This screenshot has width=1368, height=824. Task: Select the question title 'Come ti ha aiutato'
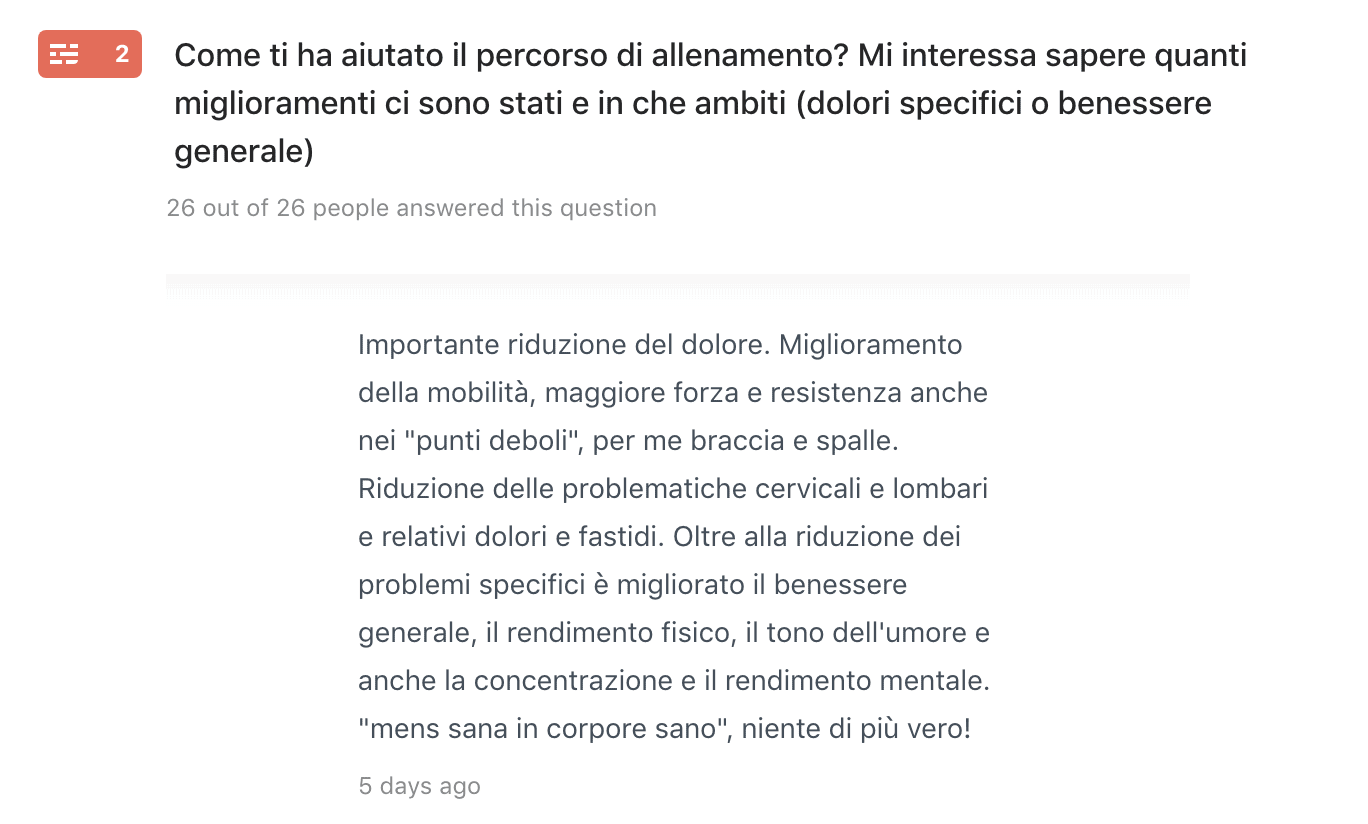[710, 103]
